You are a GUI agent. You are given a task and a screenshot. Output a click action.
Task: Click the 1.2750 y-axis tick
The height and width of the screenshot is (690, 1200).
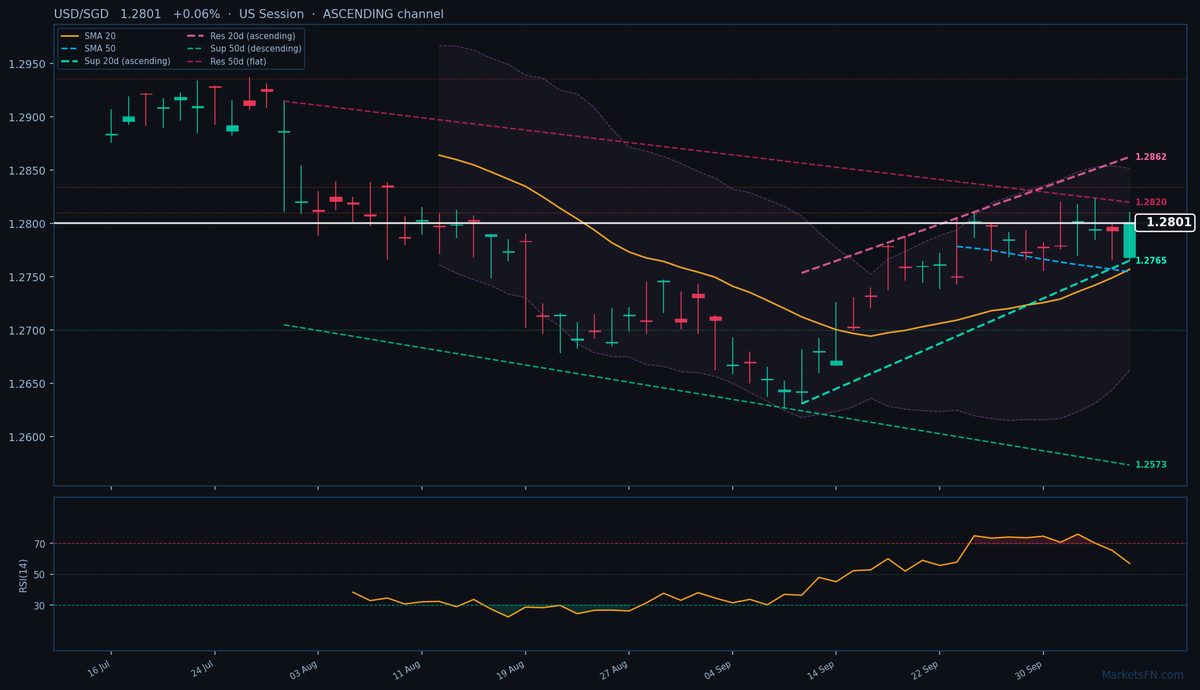[x=27, y=277]
